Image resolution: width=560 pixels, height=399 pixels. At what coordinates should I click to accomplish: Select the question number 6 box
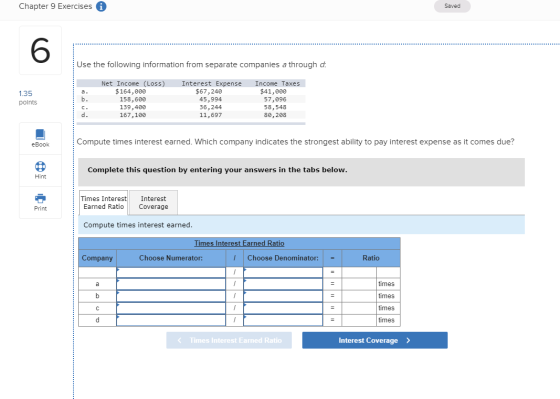[x=40, y=50]
